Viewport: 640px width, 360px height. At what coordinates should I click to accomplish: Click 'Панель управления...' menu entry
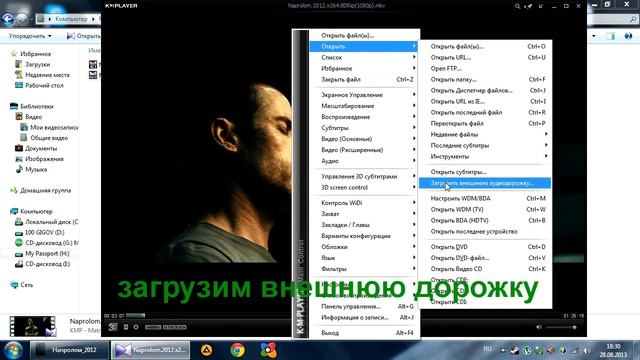364,306
